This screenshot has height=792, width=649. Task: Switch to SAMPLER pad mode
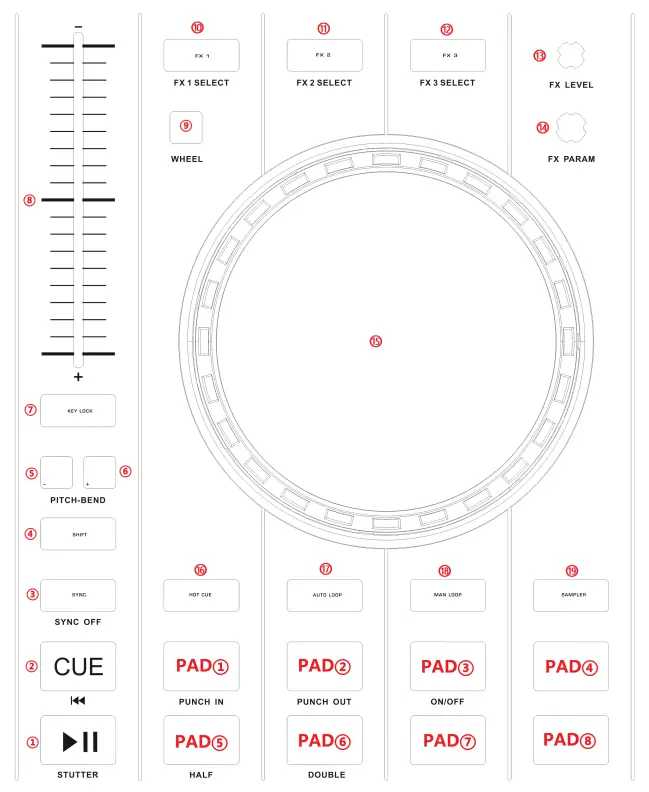(571, 594)
